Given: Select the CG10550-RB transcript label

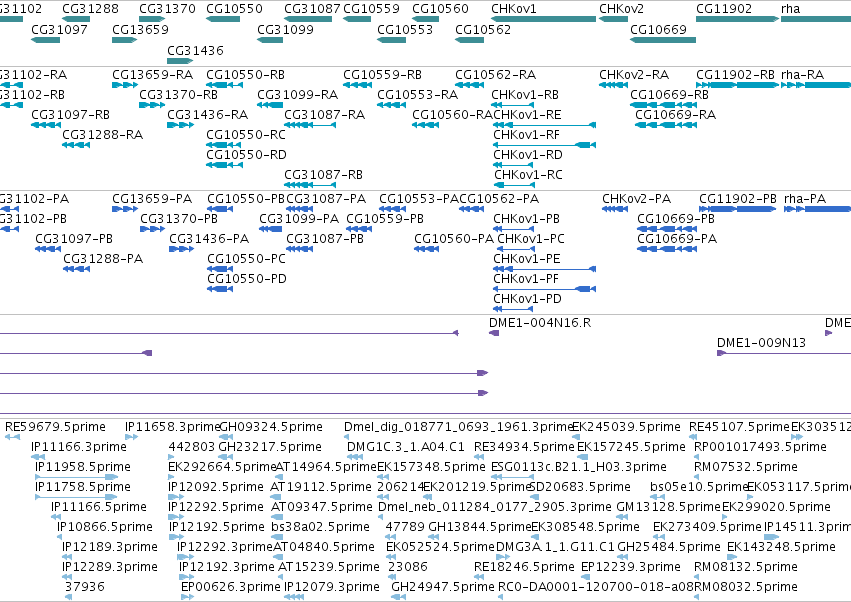Looking at the screenshot, I should click(x=245, y=74).
